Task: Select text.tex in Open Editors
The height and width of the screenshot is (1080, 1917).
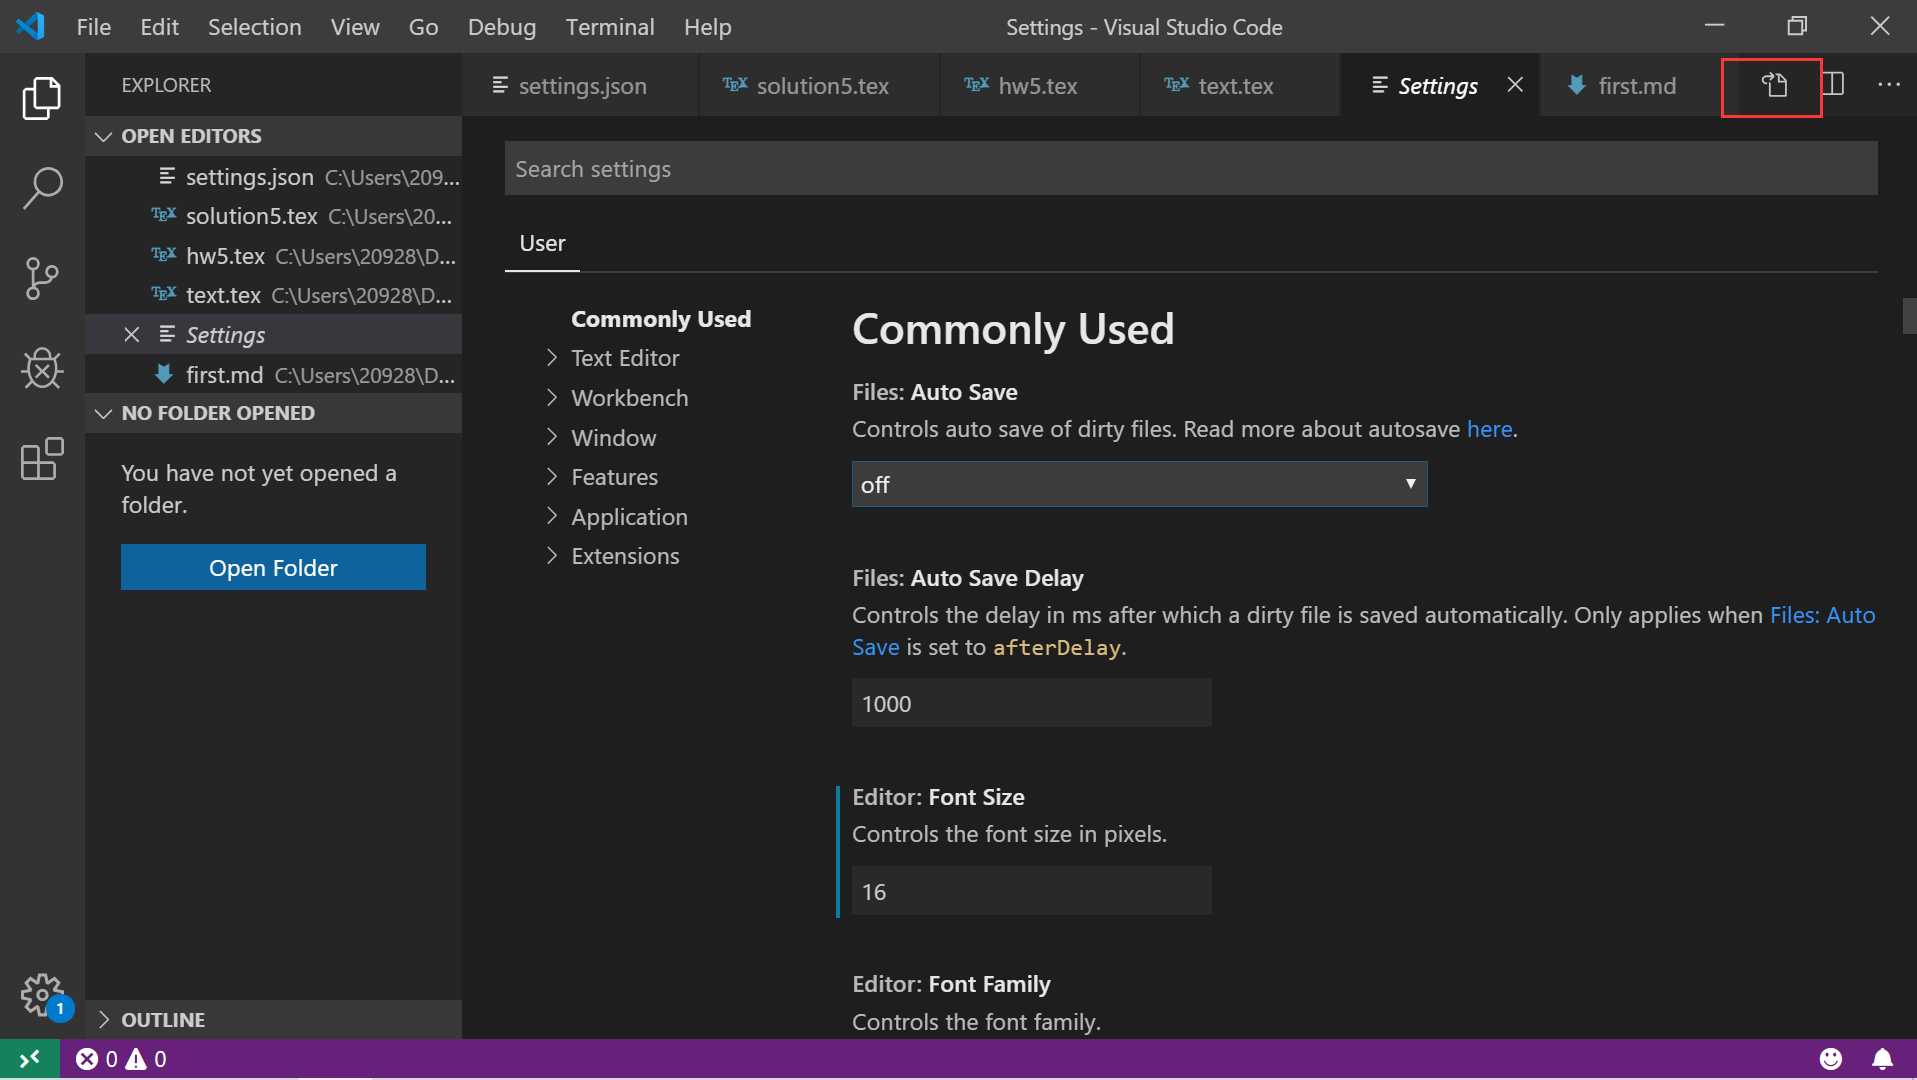Action: [x=274, y=295]
